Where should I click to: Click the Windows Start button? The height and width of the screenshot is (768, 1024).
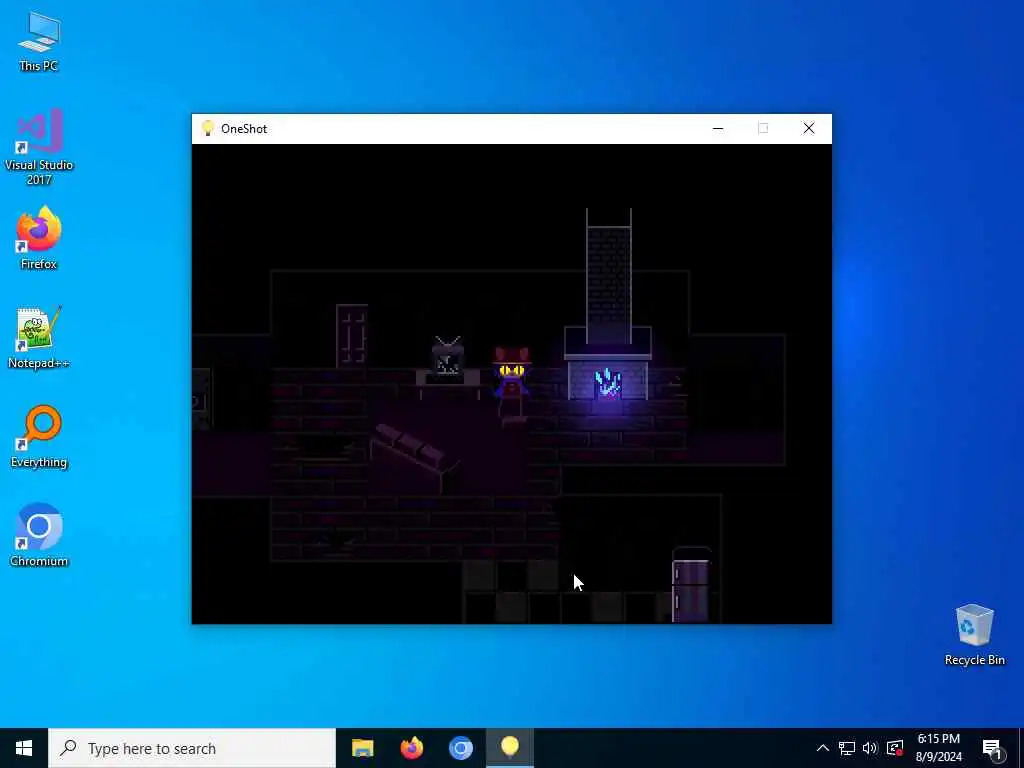point(24,748)
